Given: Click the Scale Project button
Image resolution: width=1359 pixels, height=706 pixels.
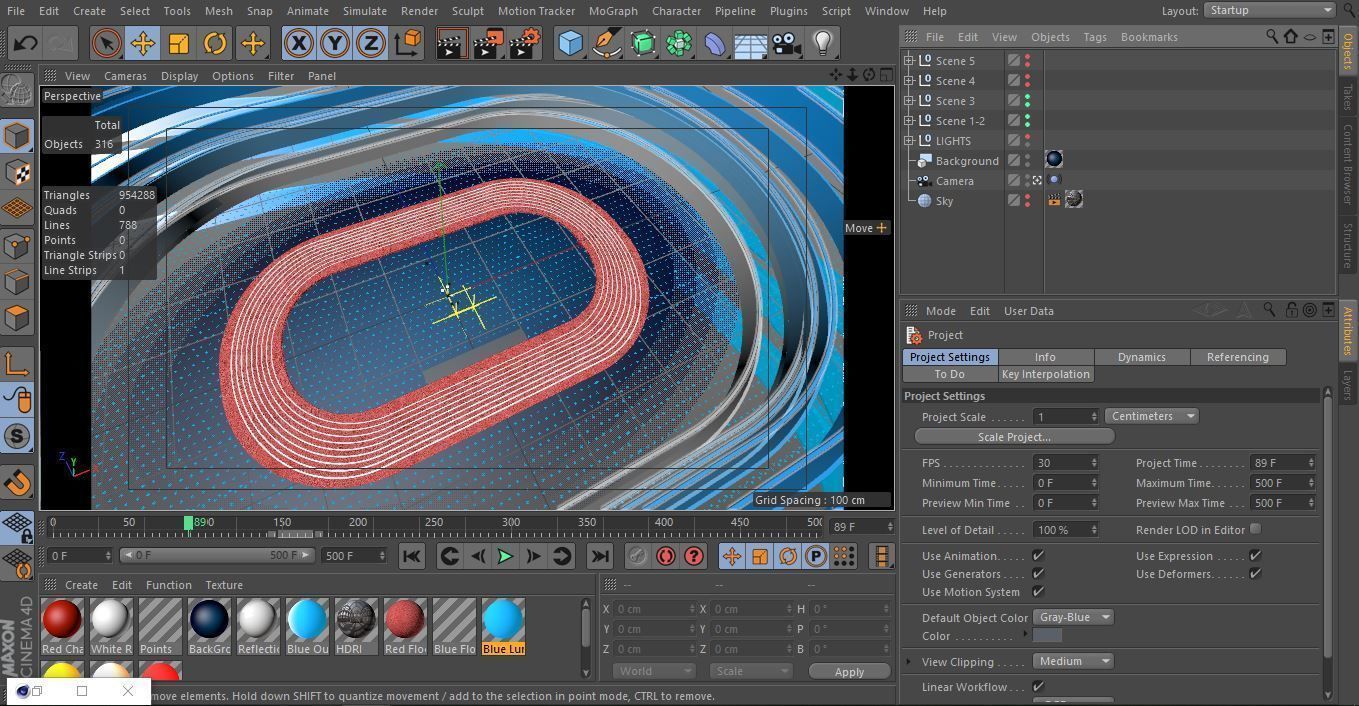Looking at the screenshot, I should pos(1013,436).
